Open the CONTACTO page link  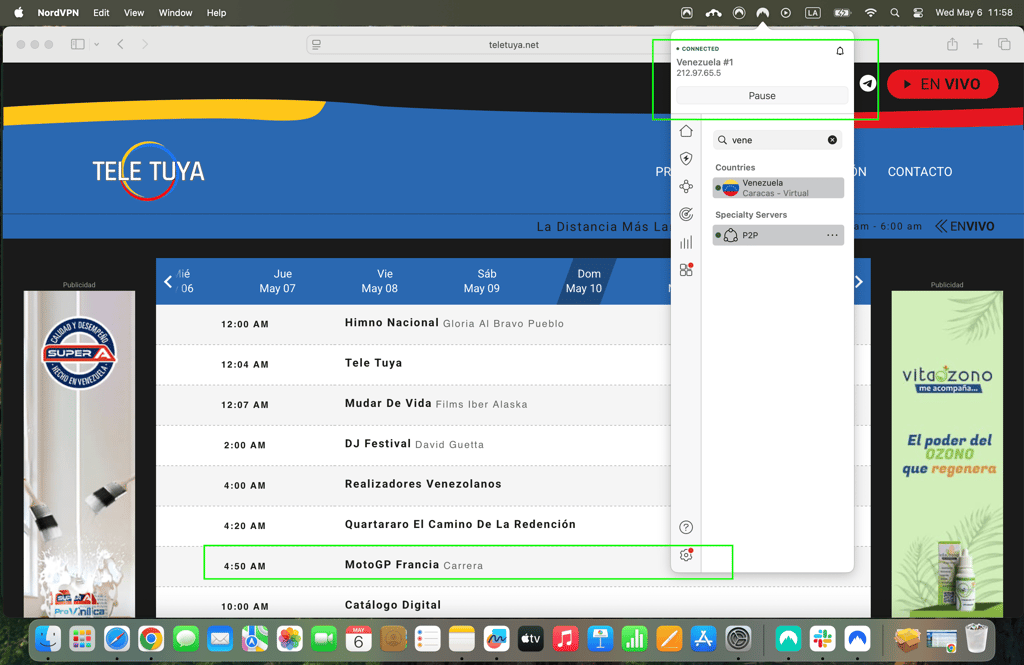[x=920, y=172]
